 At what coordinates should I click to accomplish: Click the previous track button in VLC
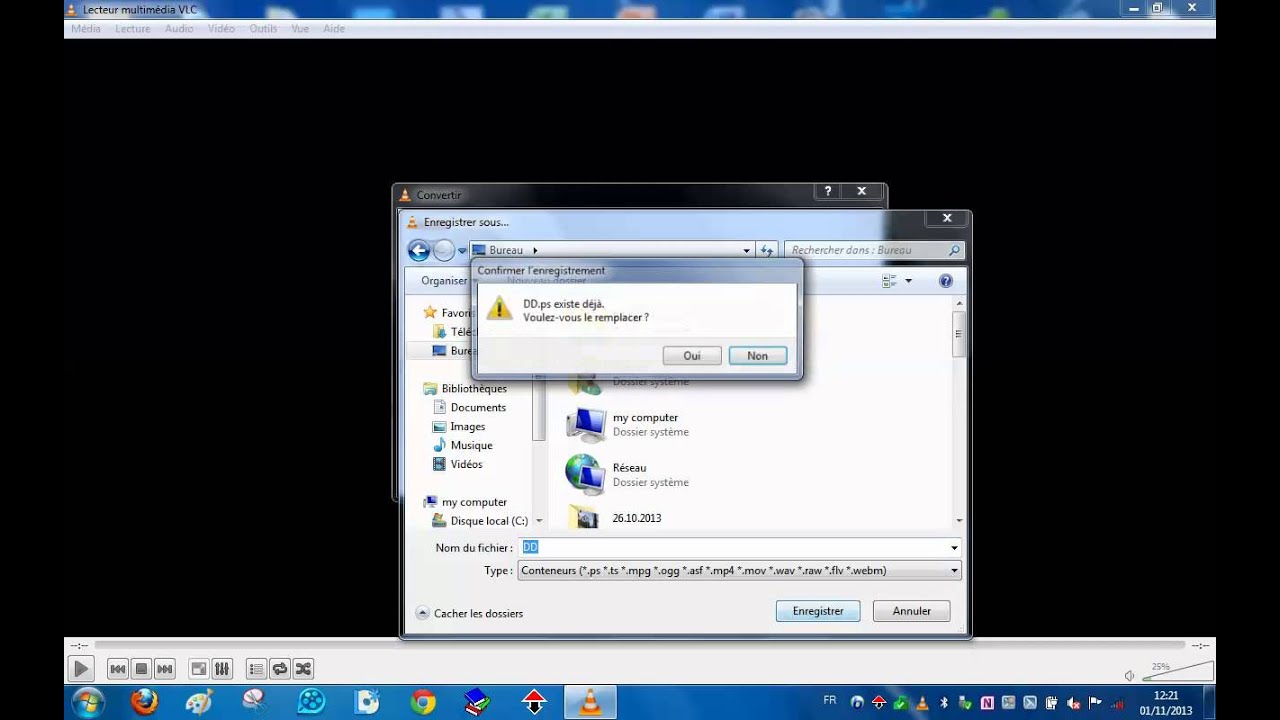[x=117, y=669]
